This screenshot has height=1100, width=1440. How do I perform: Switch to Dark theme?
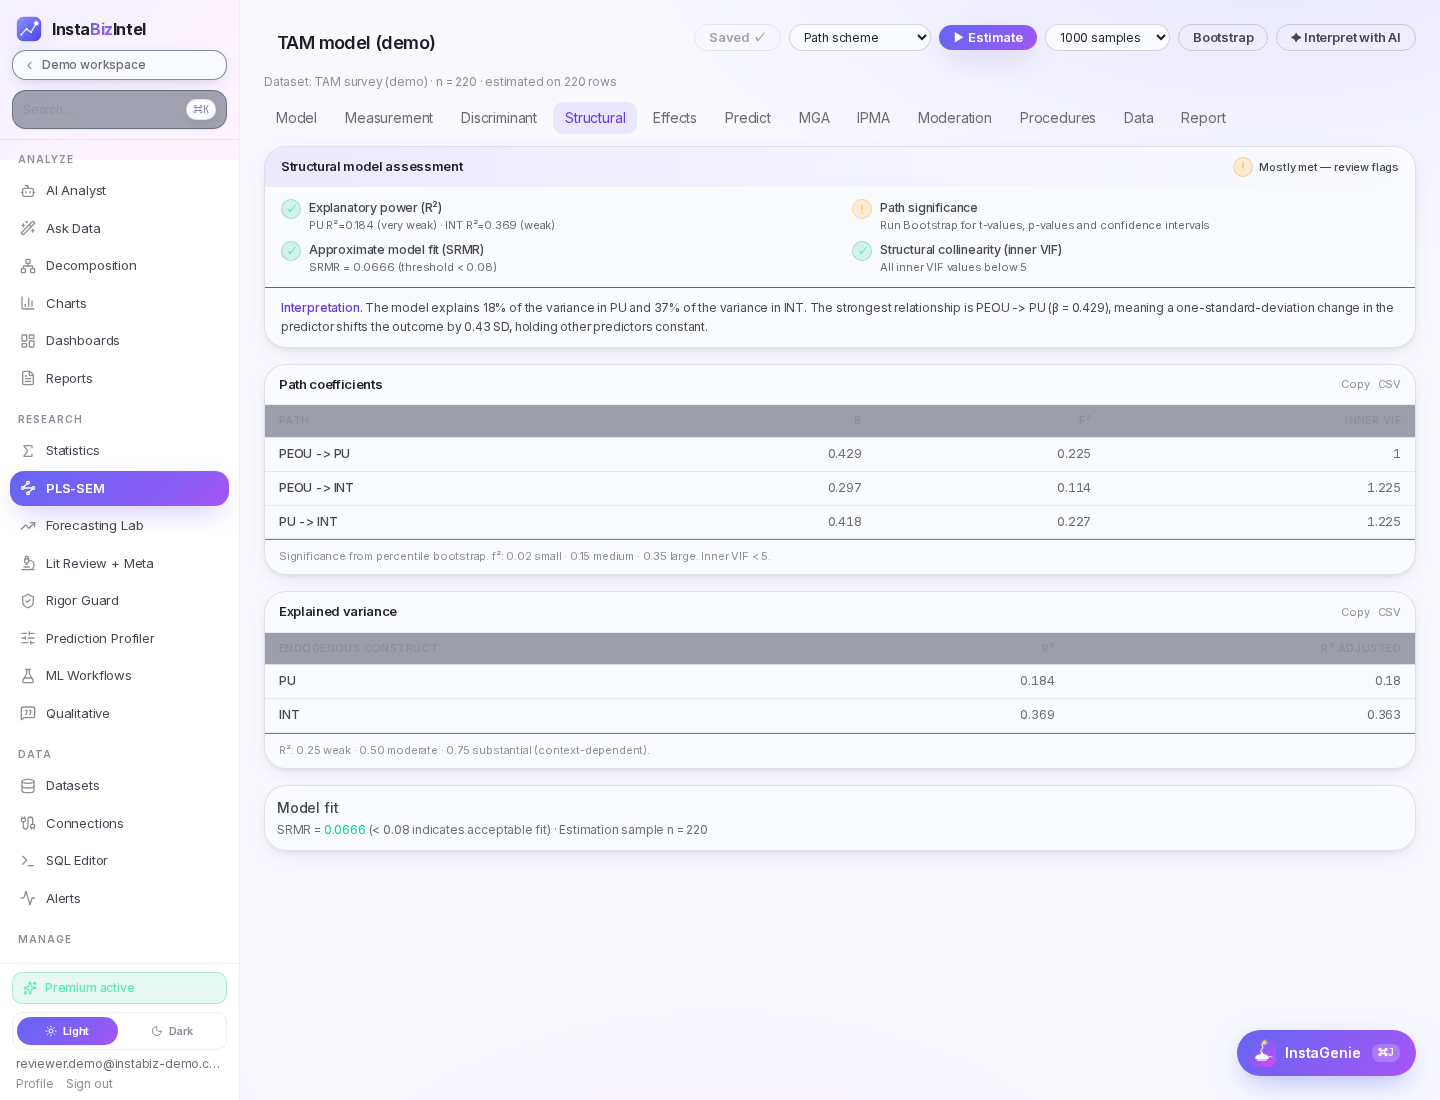tap(172, 1031)
